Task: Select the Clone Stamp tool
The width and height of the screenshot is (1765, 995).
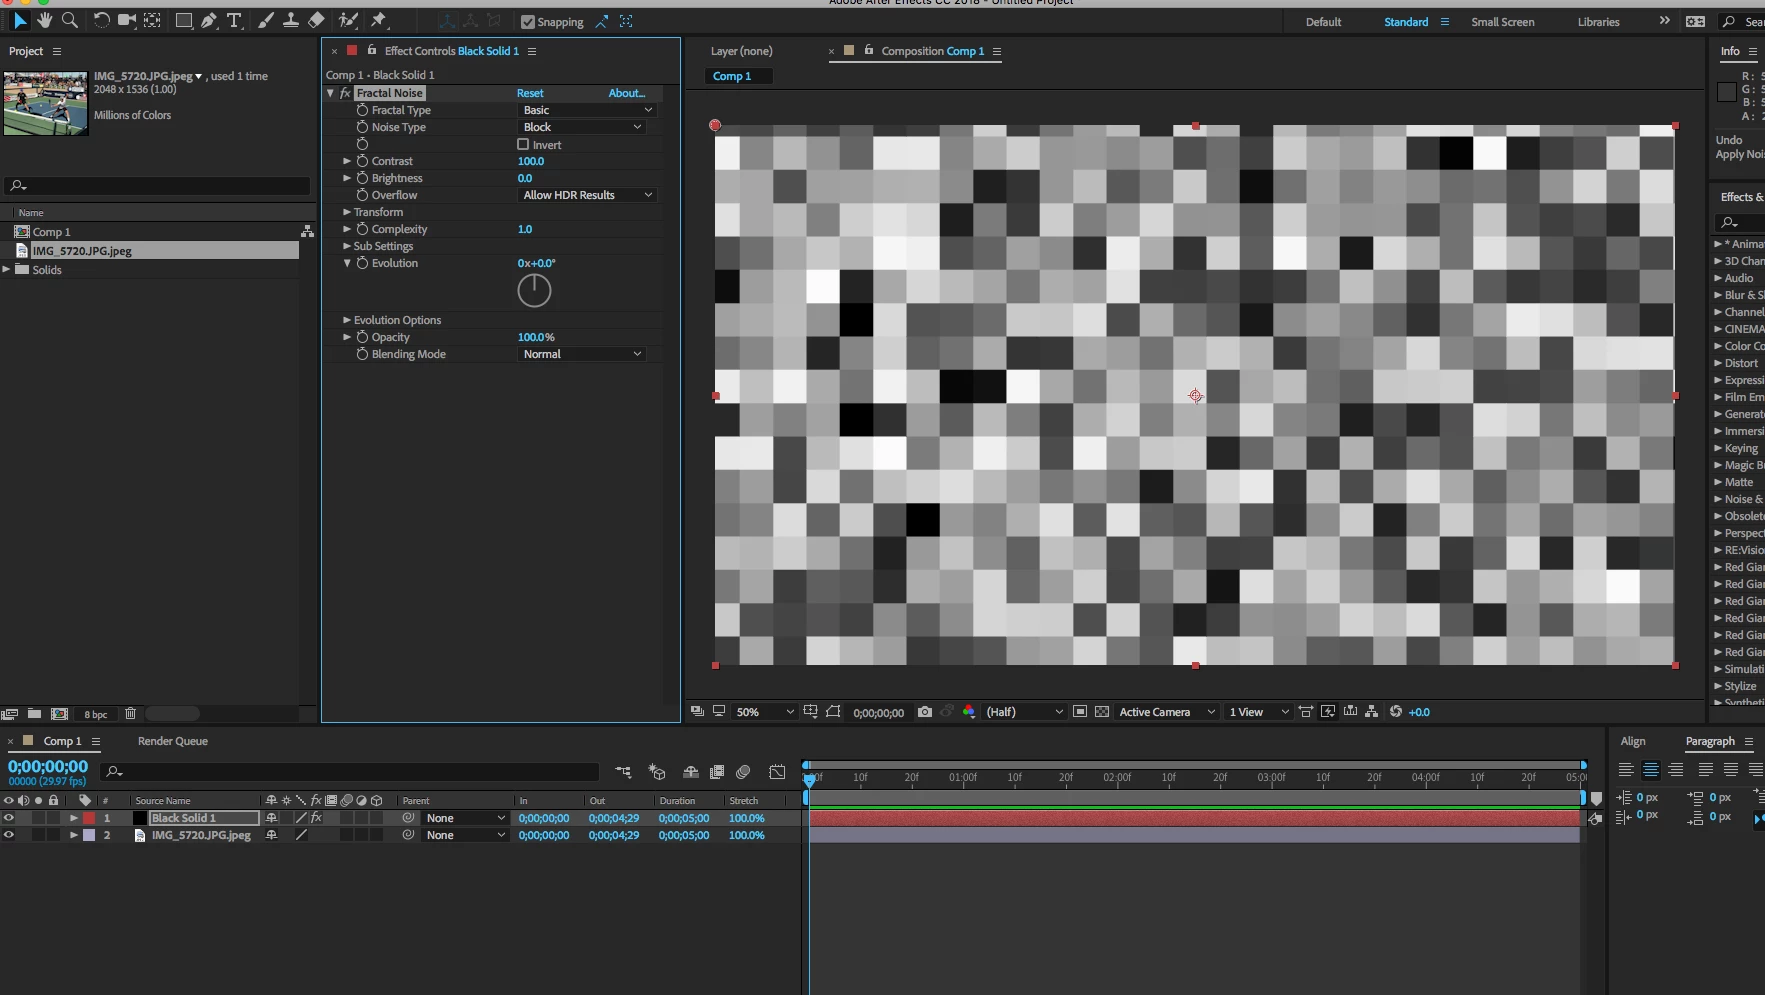Action: (x=291, y=20)
